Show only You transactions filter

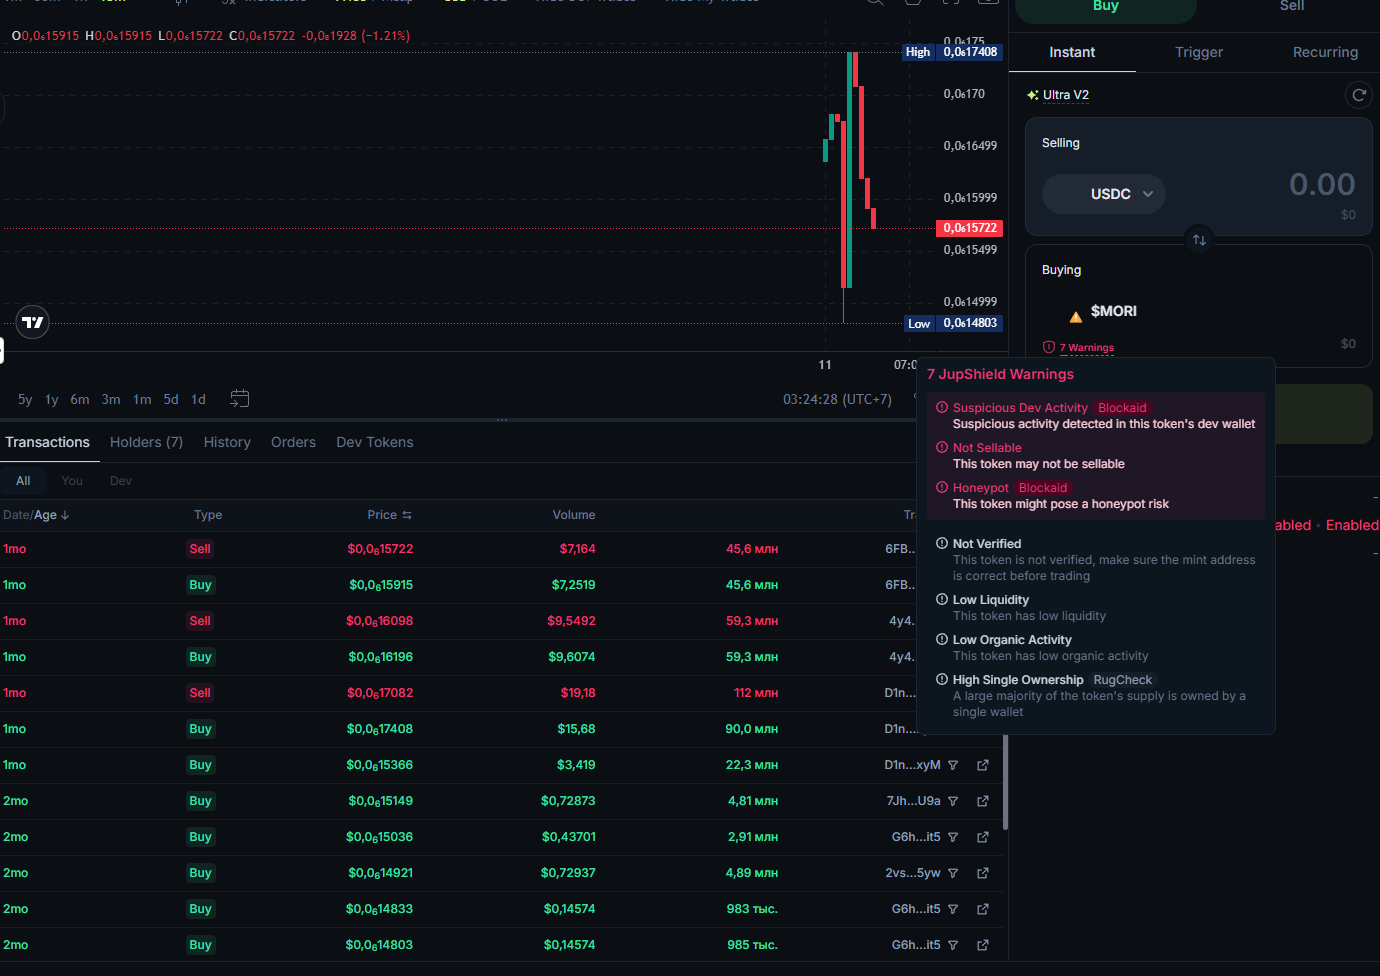tap(72, 481)
